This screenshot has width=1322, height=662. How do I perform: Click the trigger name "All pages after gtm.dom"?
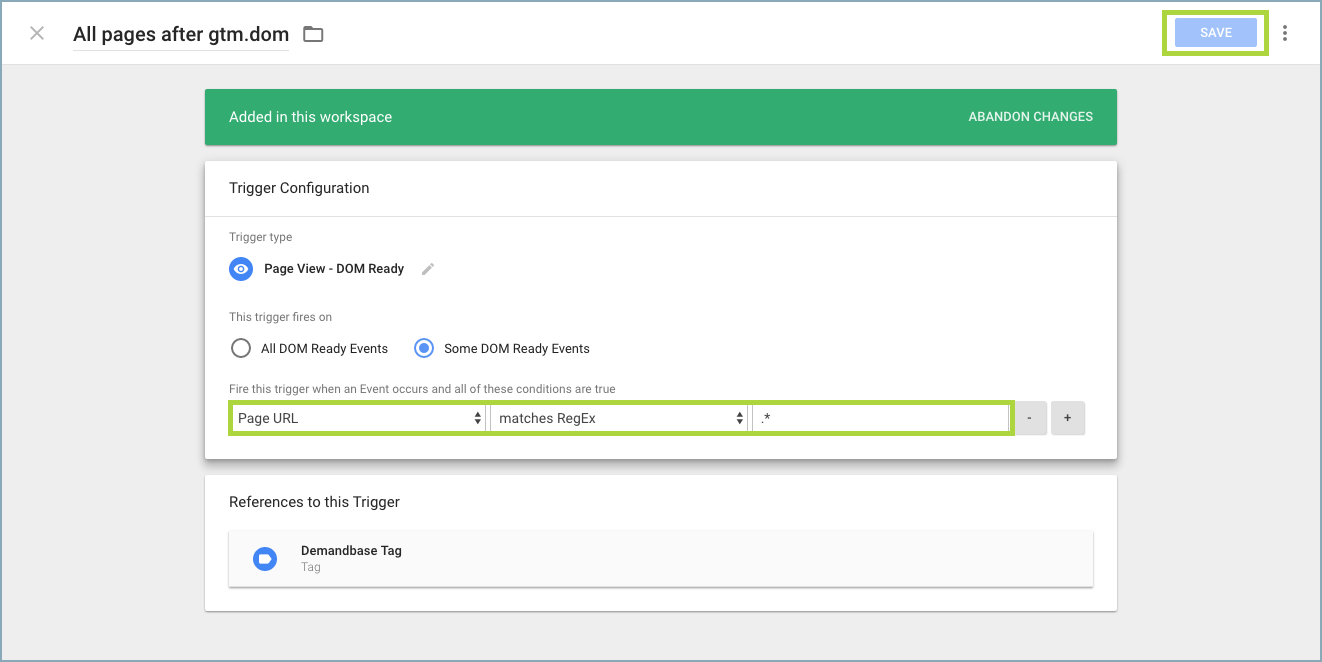pyautogui.click(x=180, y=34)
